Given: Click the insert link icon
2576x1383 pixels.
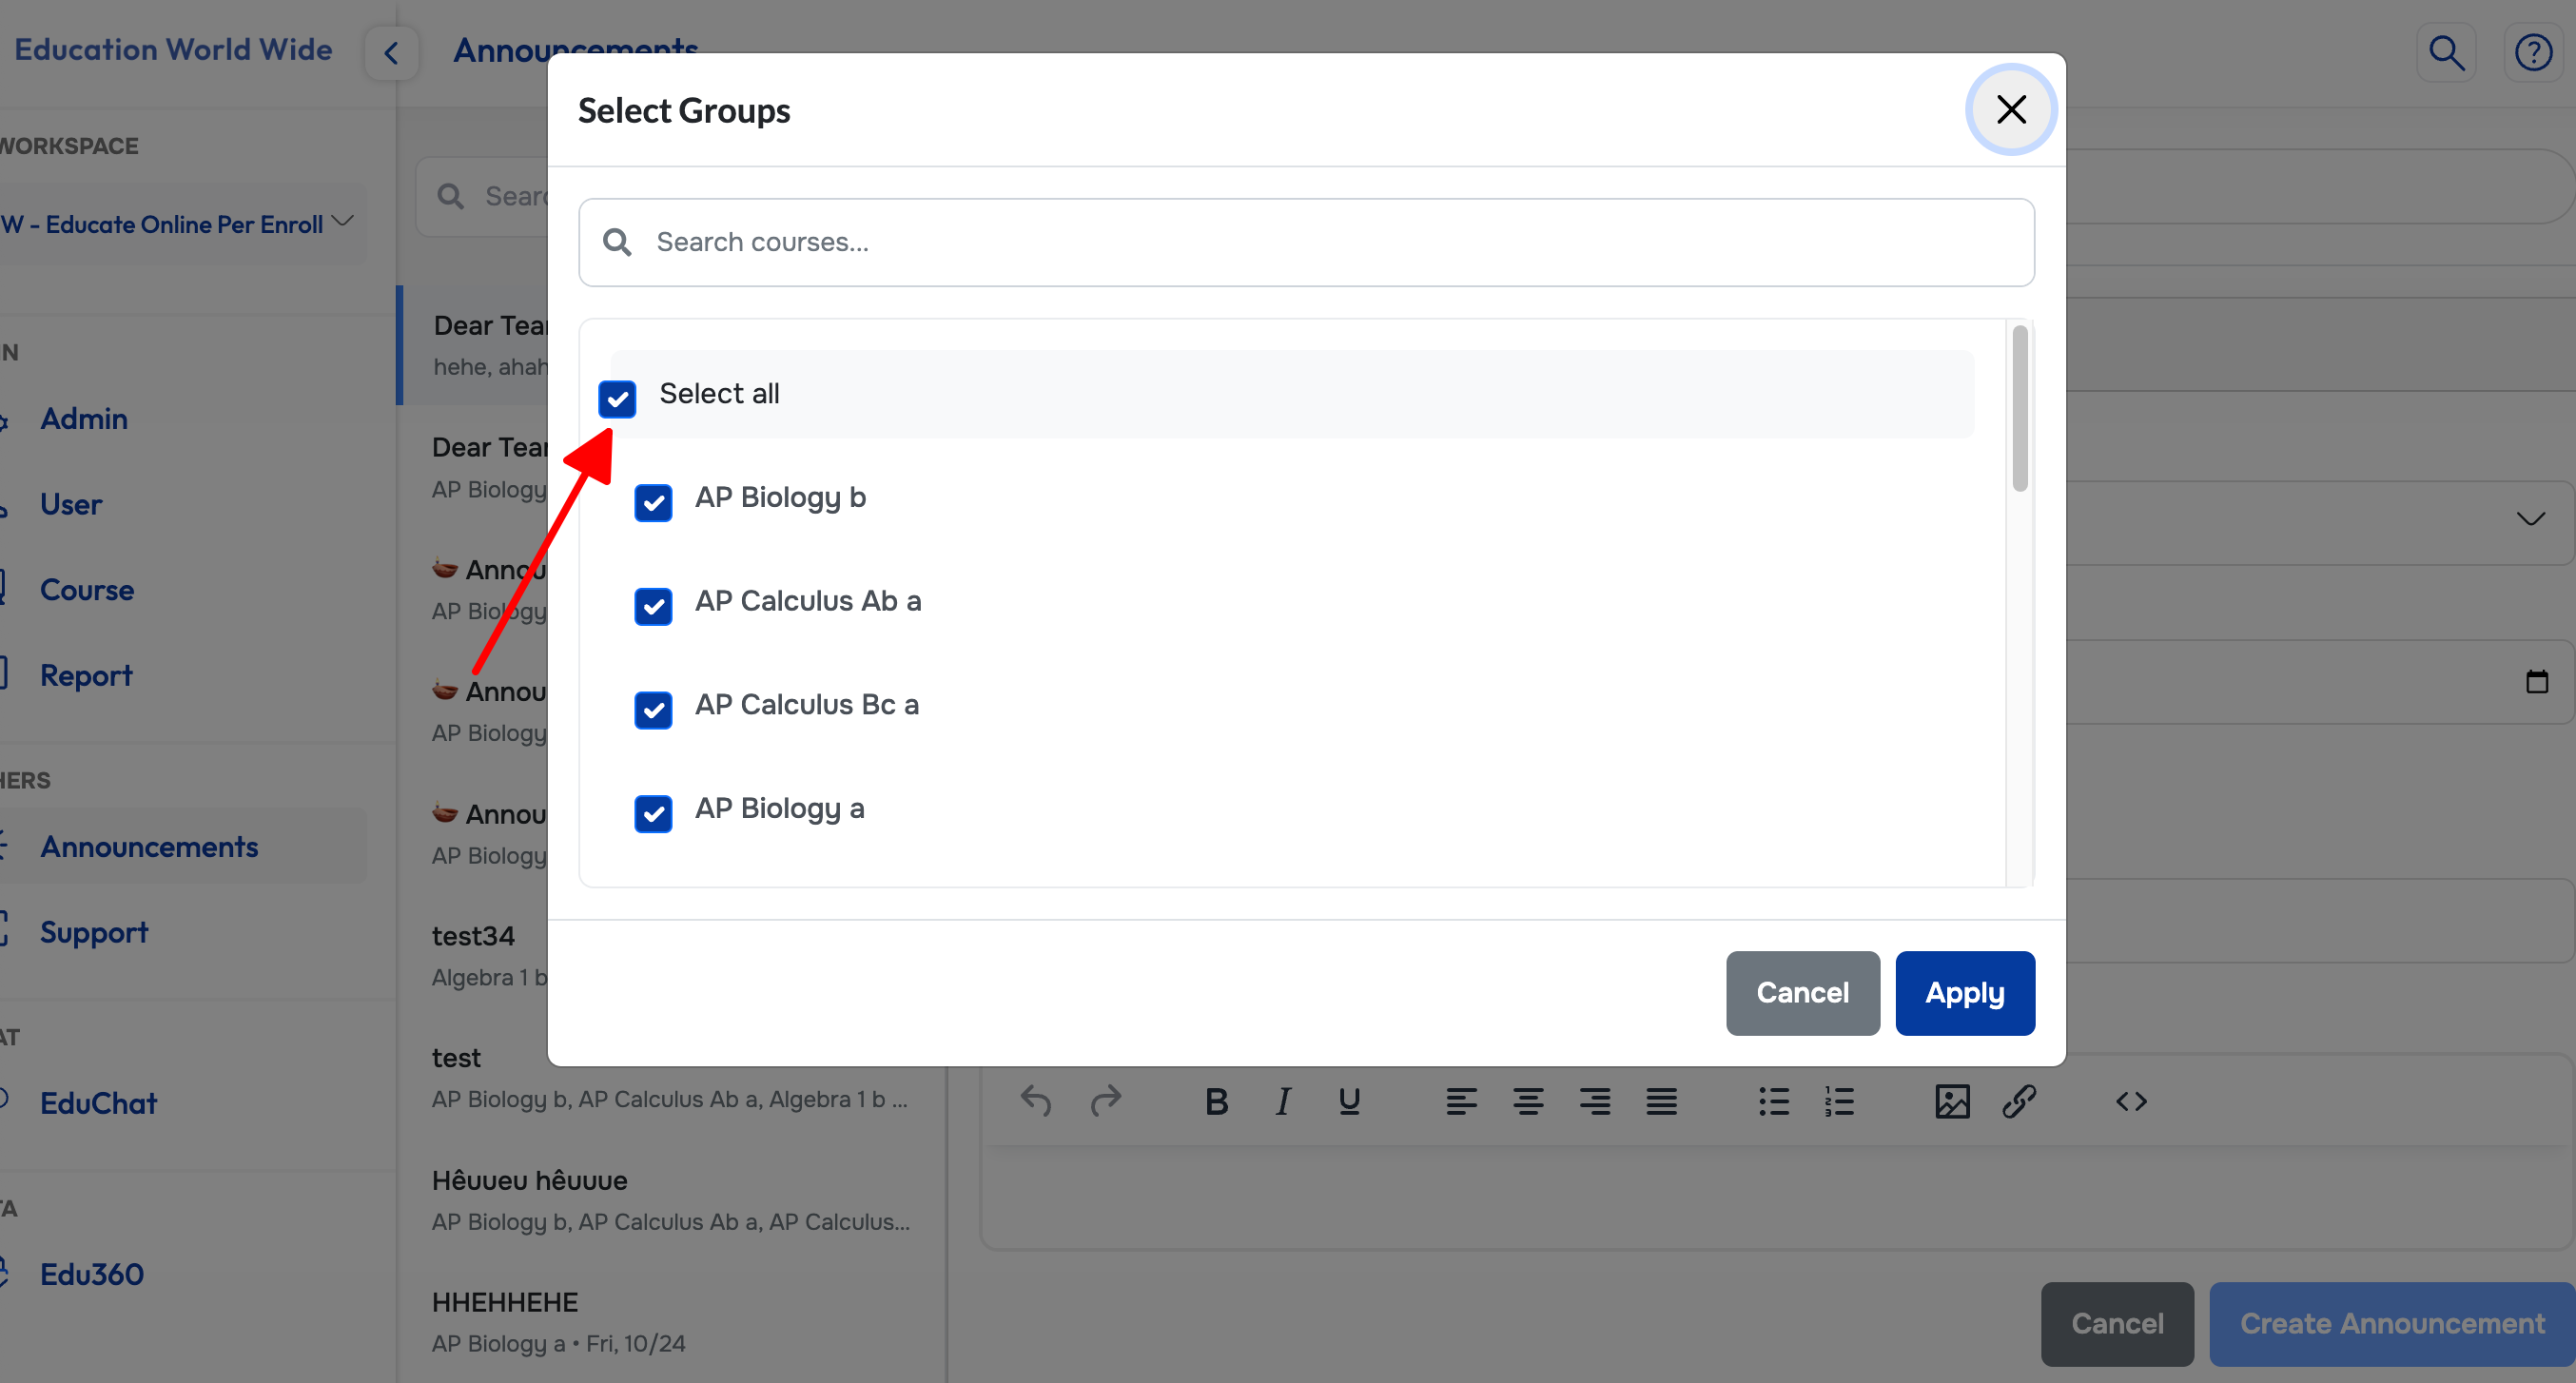Looking at the screenshot, I should (2019, 1101).
